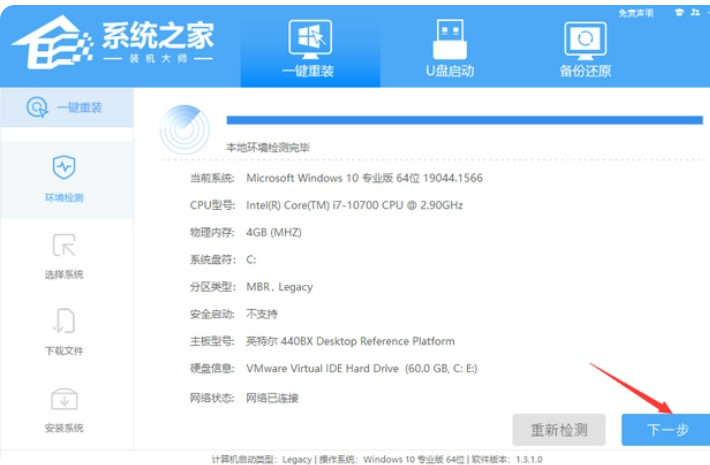This screenshot has height=465, width=710.
Task: Open the 免责声明 link
Action: (636, 13)
